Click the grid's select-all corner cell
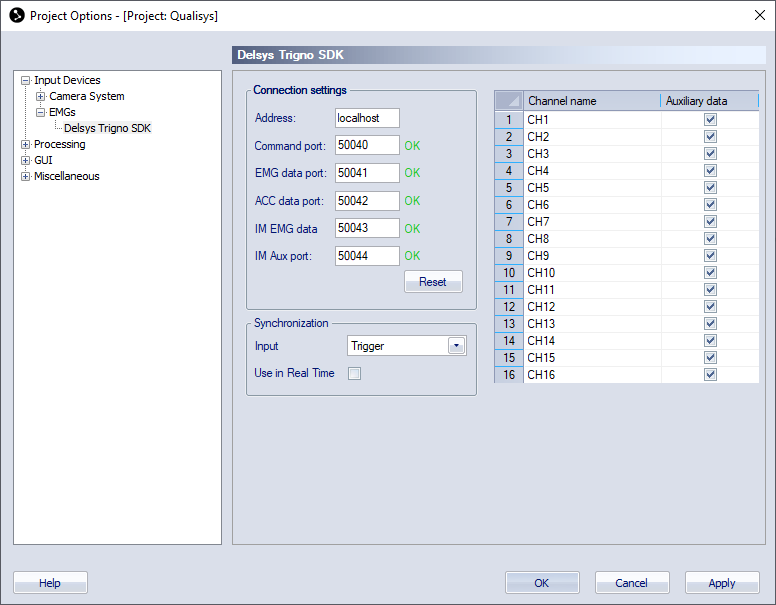This screenshot has height=605, width=776. coord(509,101)
